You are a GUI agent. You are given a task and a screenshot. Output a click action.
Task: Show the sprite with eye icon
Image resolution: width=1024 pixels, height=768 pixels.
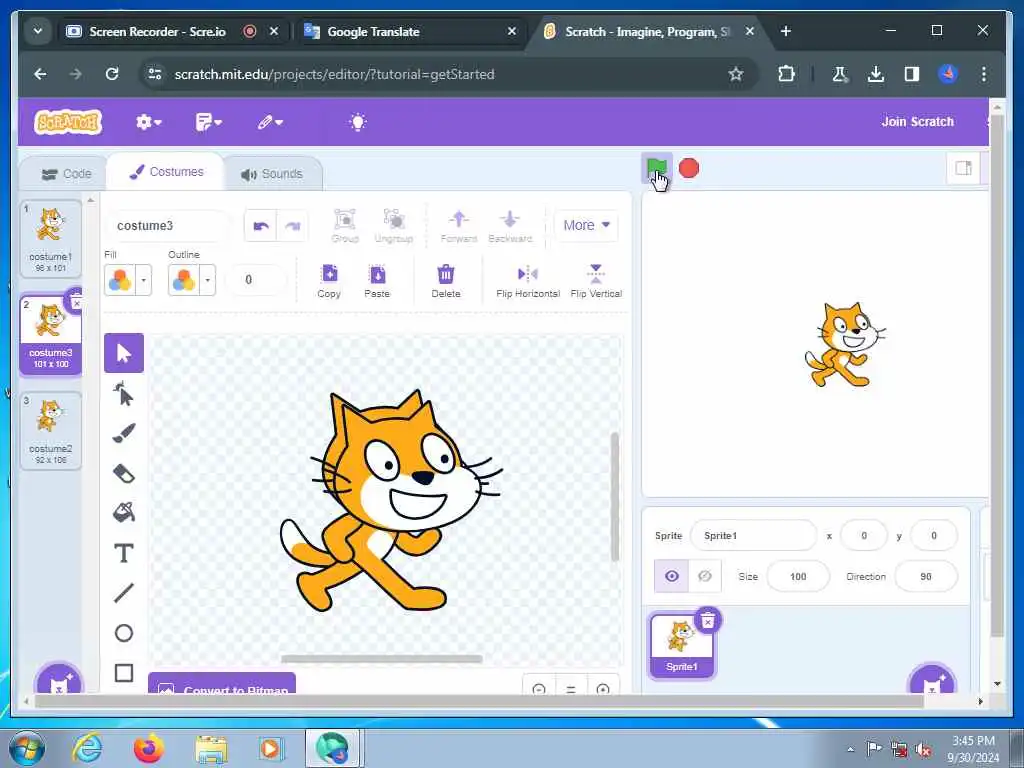coord(671,576)
